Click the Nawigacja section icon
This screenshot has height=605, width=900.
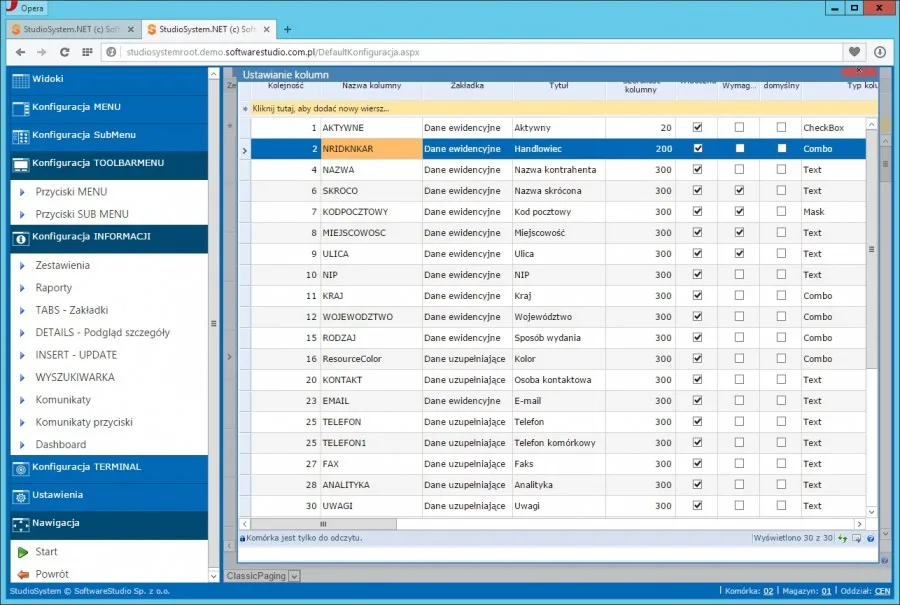(x=21, y=525)
